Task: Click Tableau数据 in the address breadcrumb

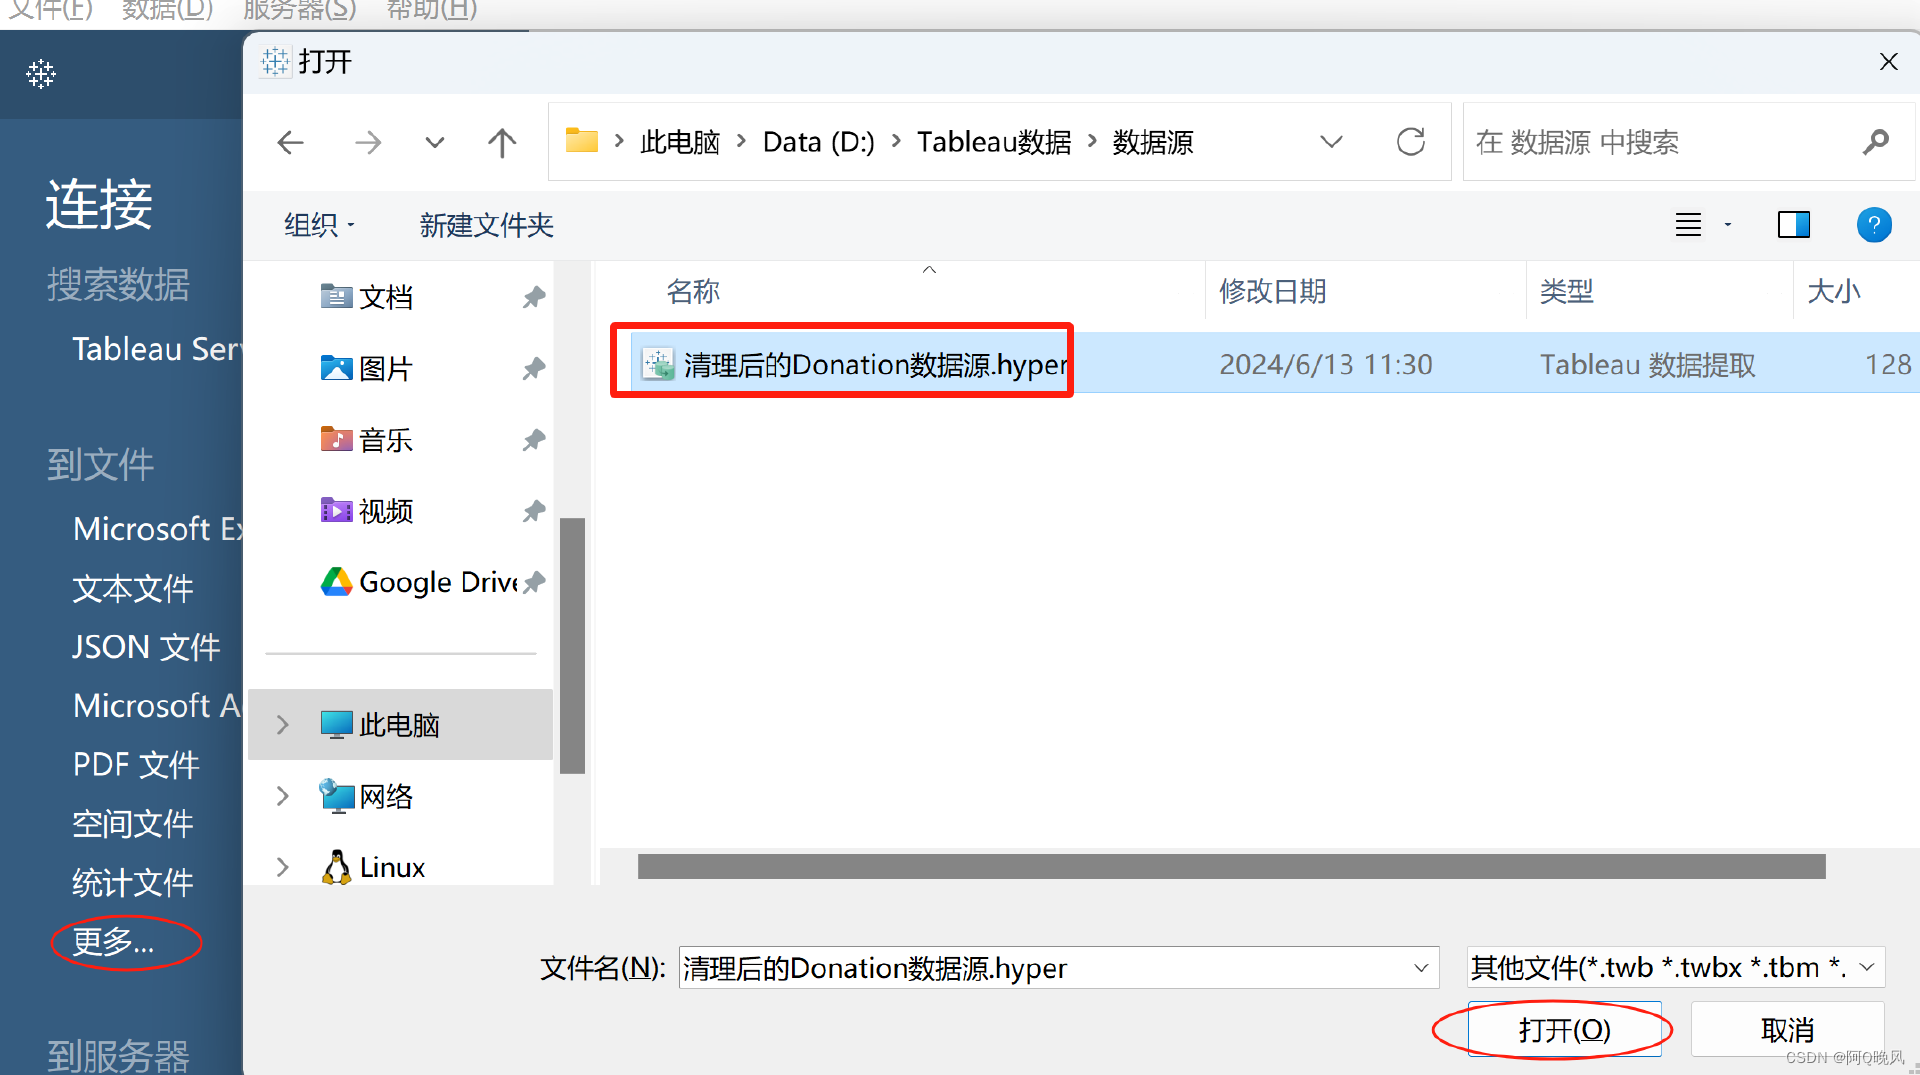Action: pyautogui.click(x=994, y=142)
